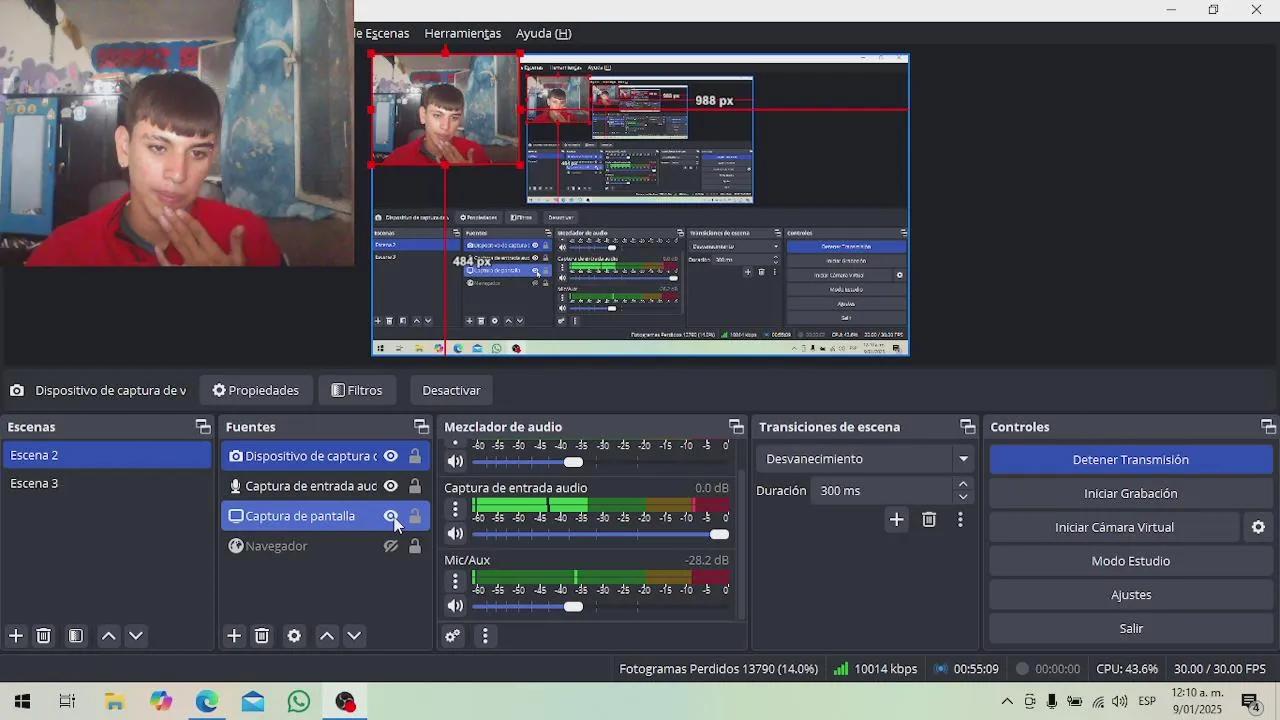
Task: Hide Captura de pantalla with its eye toggle
Action: pyautogui.click(x=391, y=515)
